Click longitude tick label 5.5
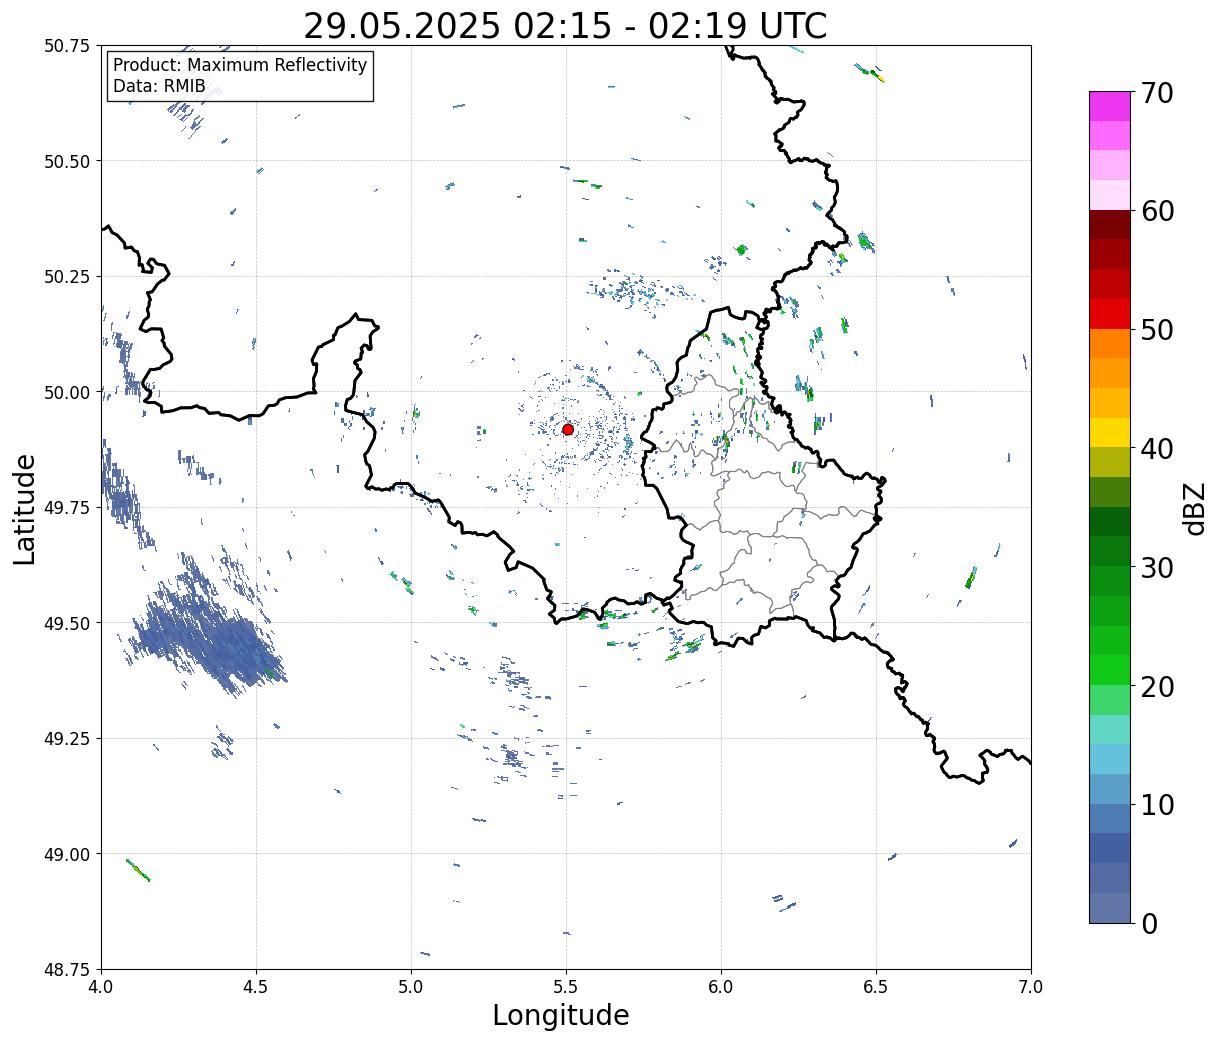 (x=566, y=987)
